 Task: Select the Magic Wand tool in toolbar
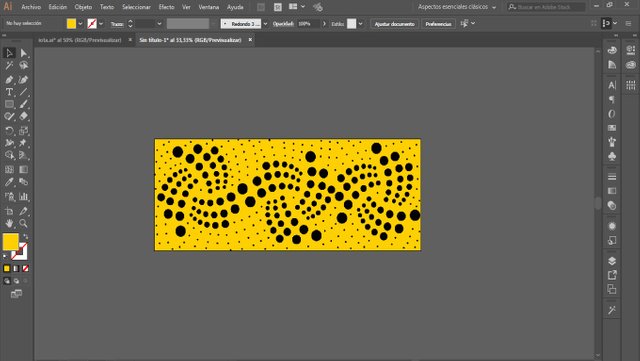(x=9, y=65)
